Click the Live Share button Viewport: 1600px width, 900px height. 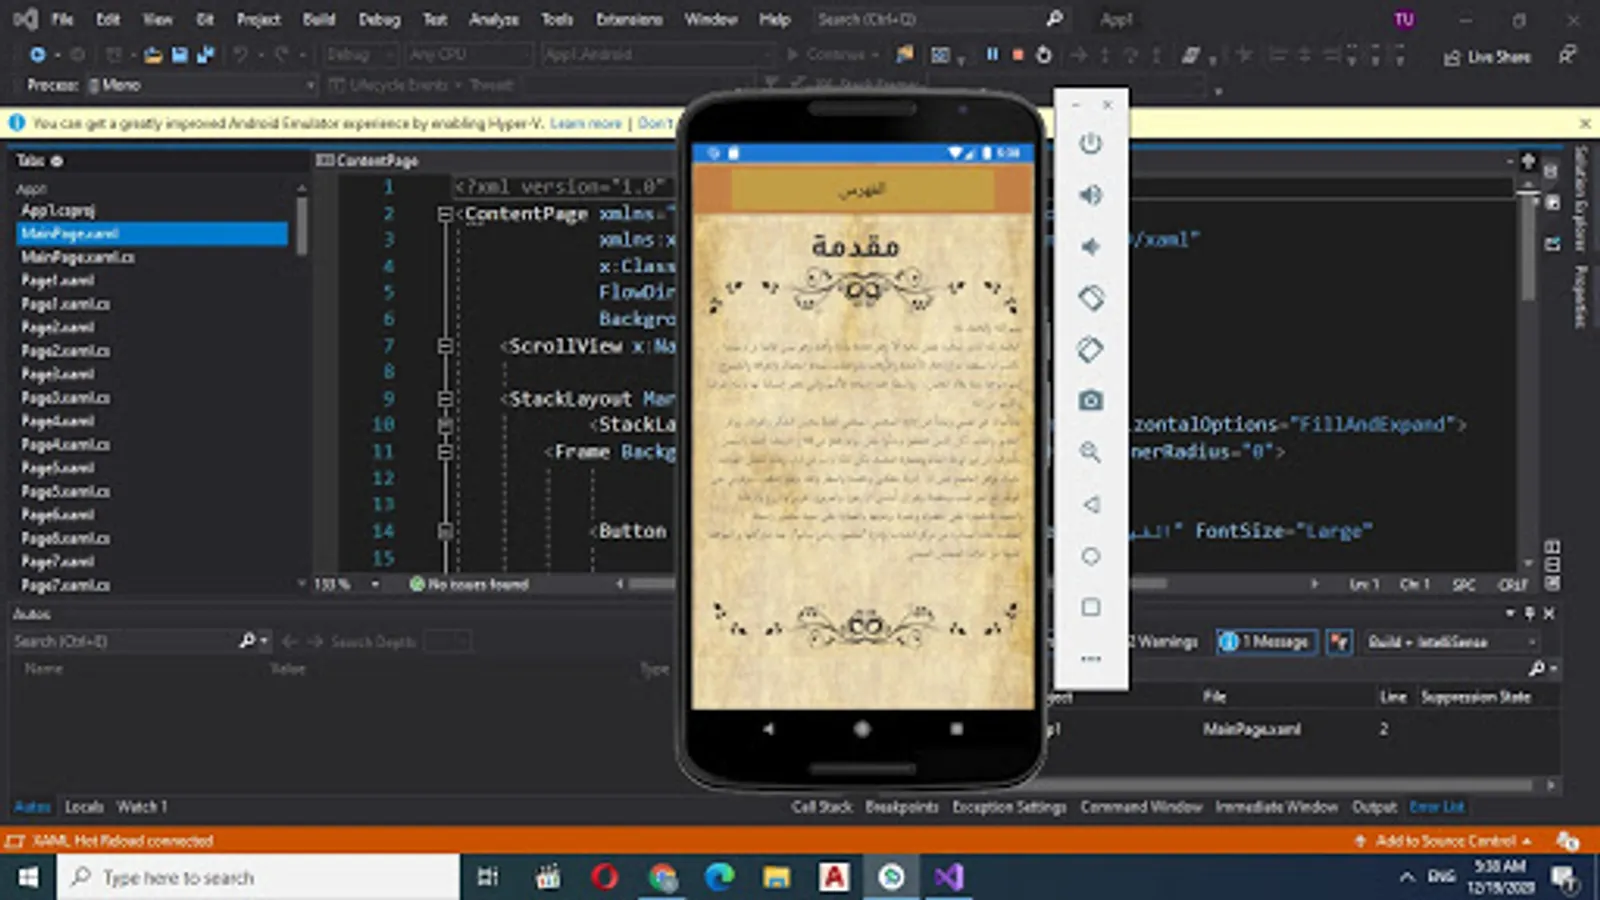point(1487,57)
